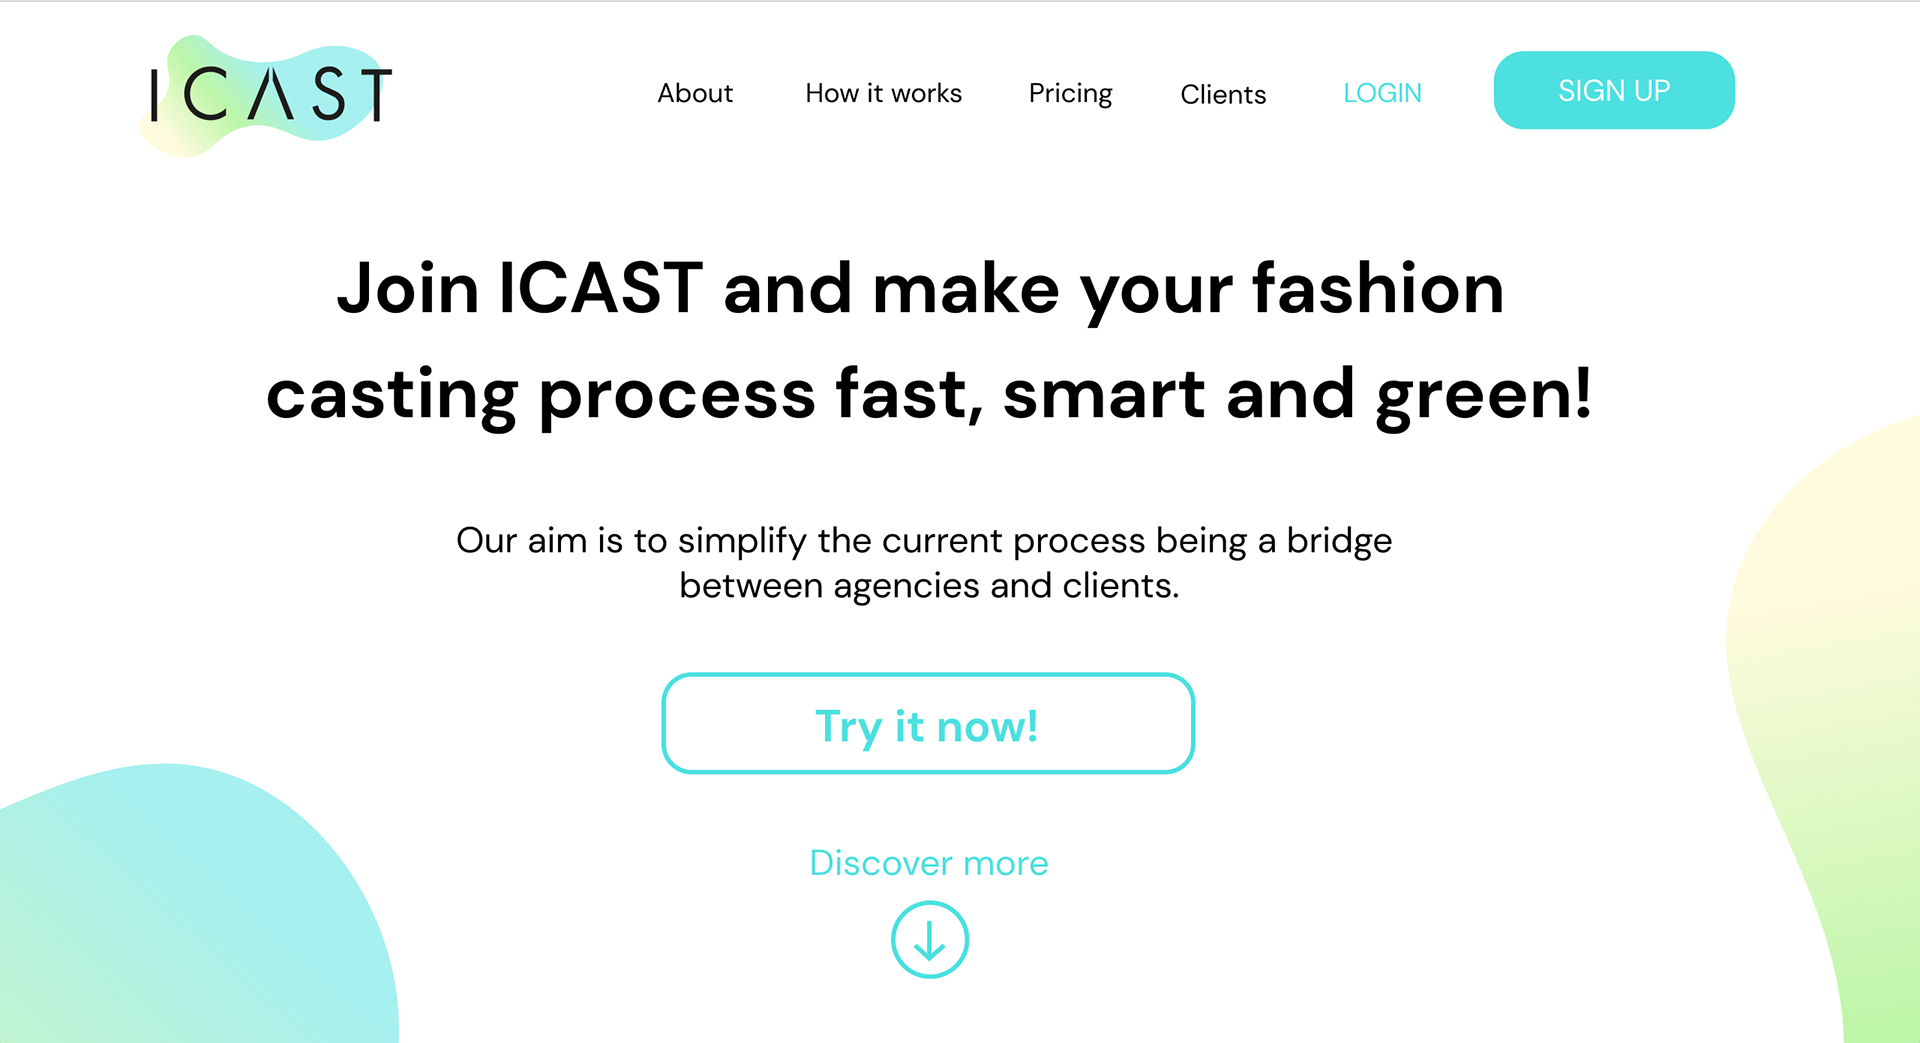The height and width of the screenshot is (1043, 1920).
Task: Click the Try it now! button
Action: [928, 723]
